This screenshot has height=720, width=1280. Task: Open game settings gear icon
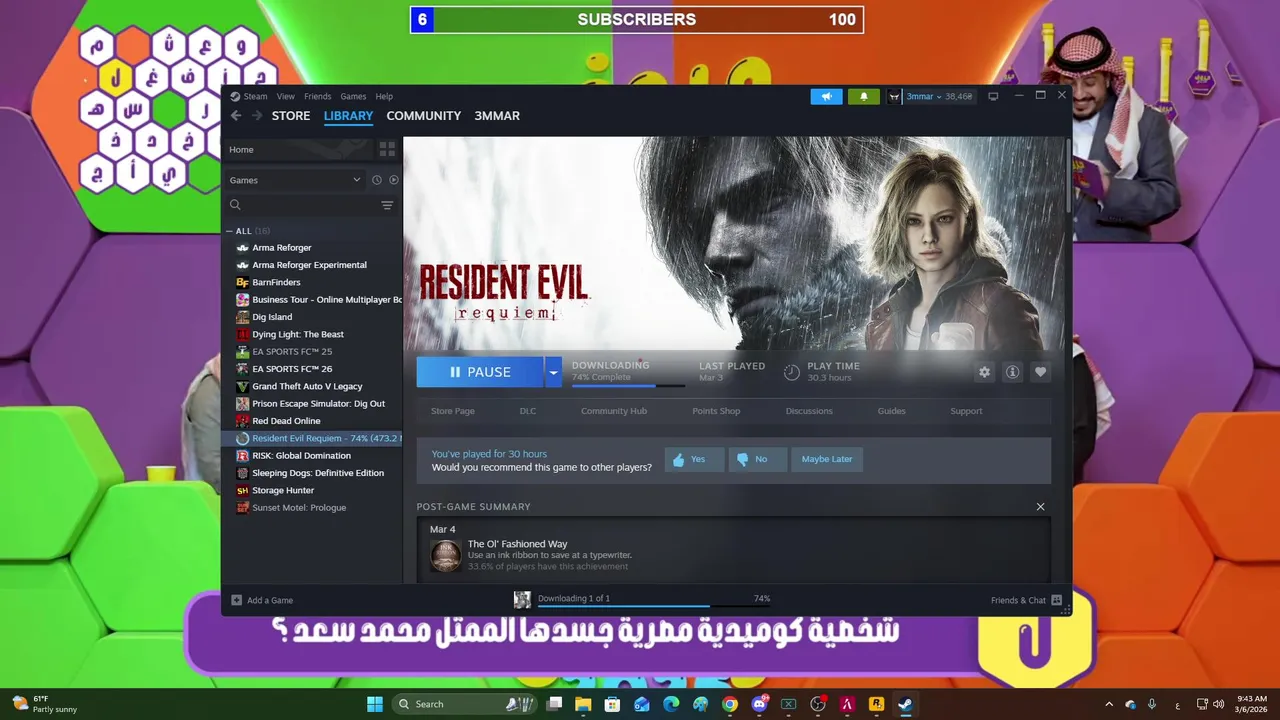click(984, 372)
